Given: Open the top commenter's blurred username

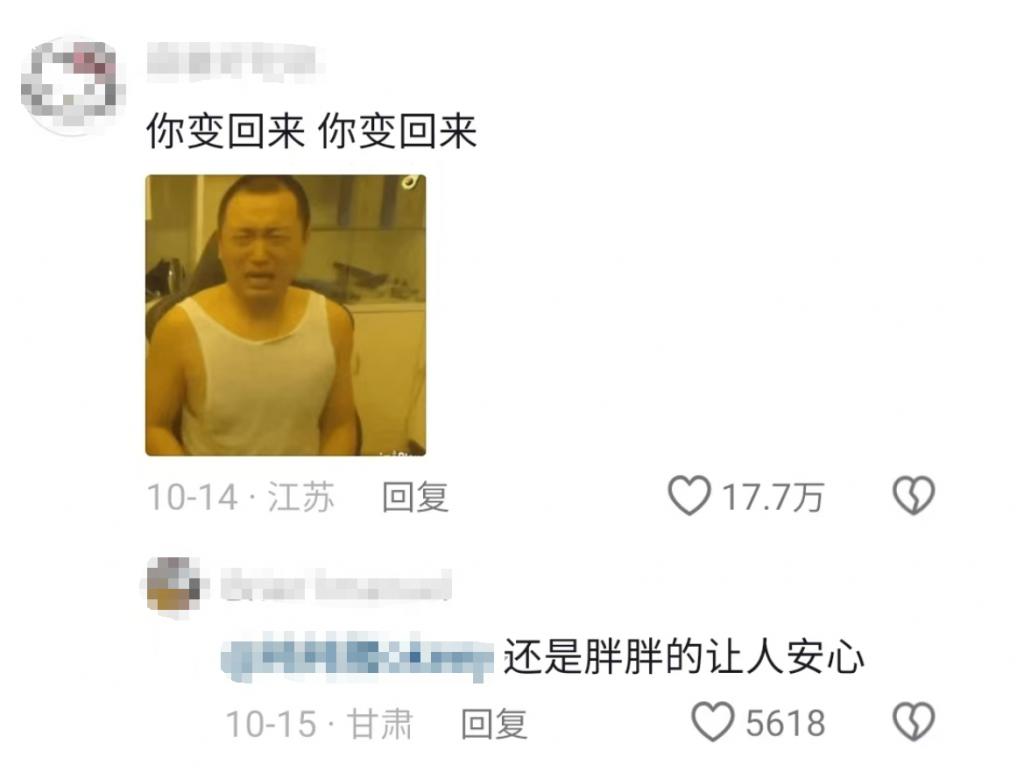Looking at the screenshot, I should [232, 61].
